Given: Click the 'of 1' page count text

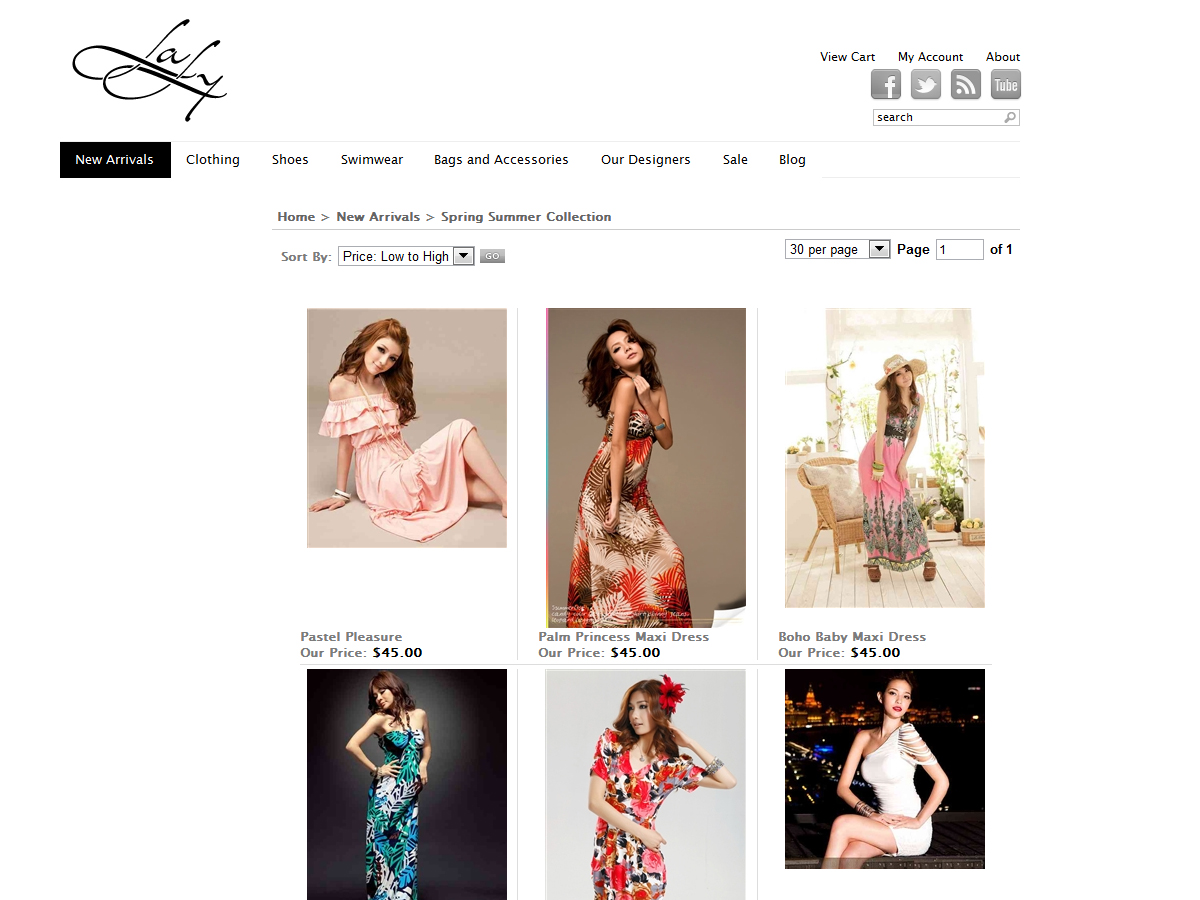Looking at the screenshot, I should click(1001, 250).
